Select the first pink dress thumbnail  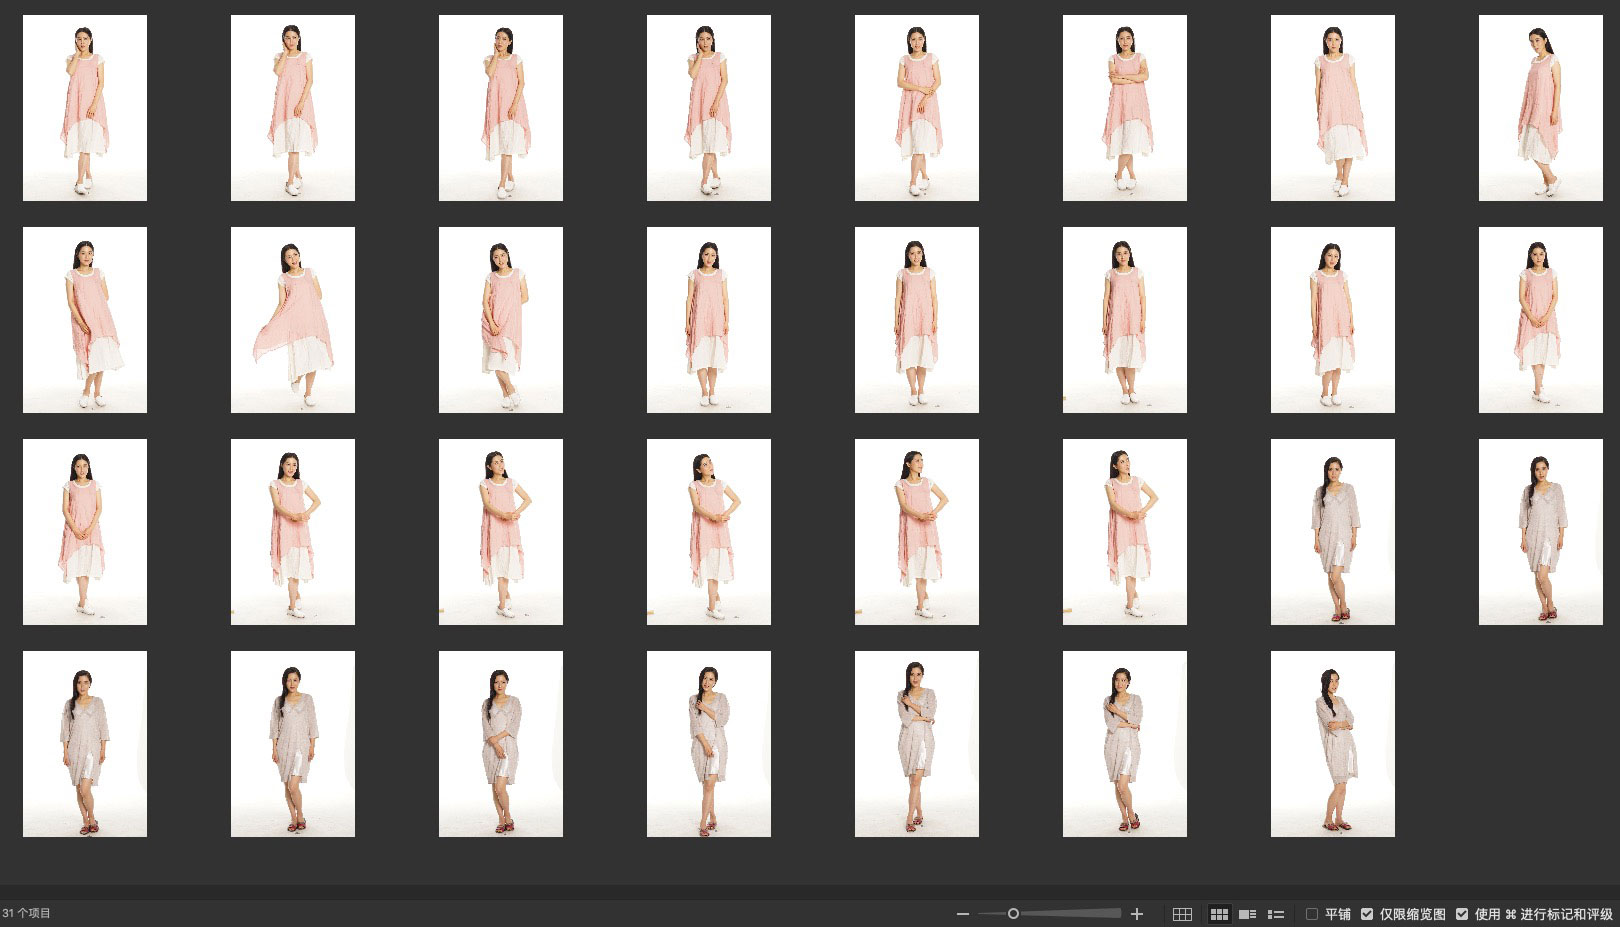85,108
